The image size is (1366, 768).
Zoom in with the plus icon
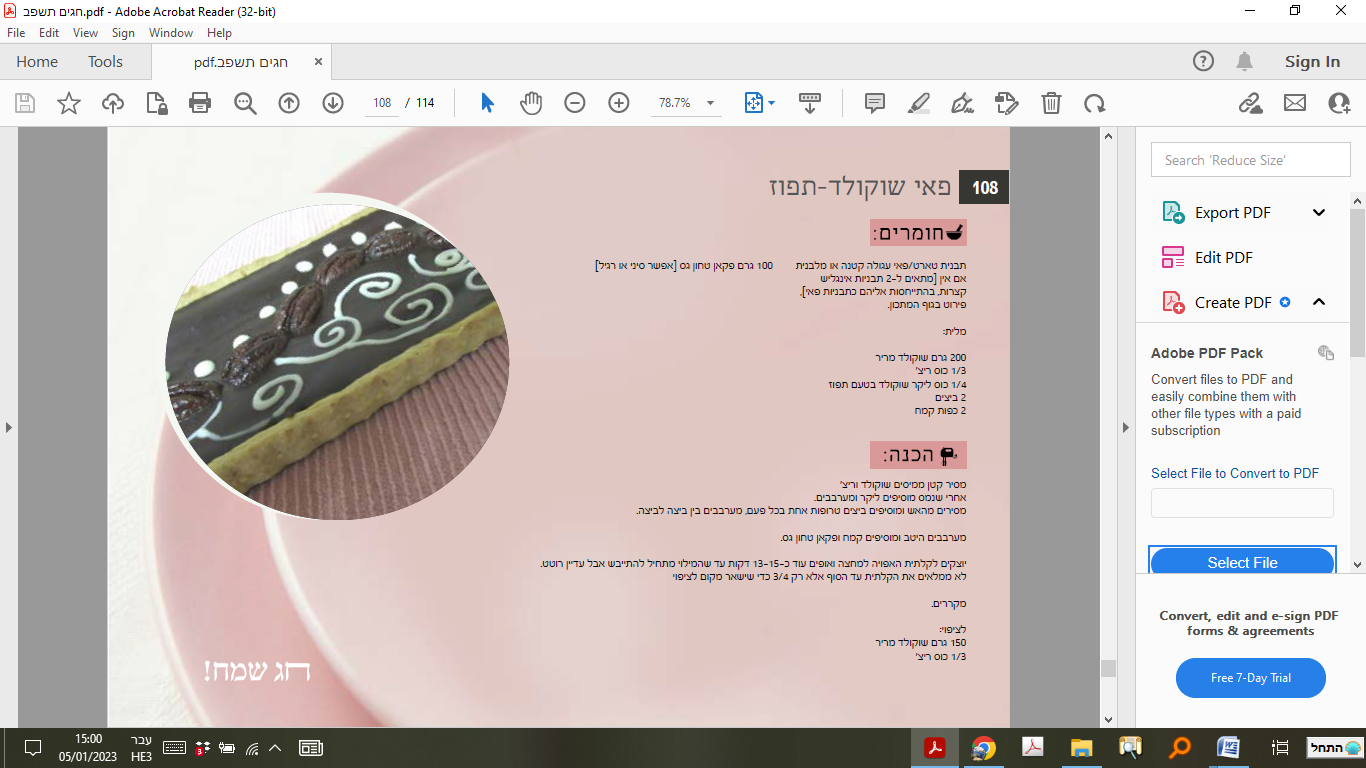pos(619,103)
